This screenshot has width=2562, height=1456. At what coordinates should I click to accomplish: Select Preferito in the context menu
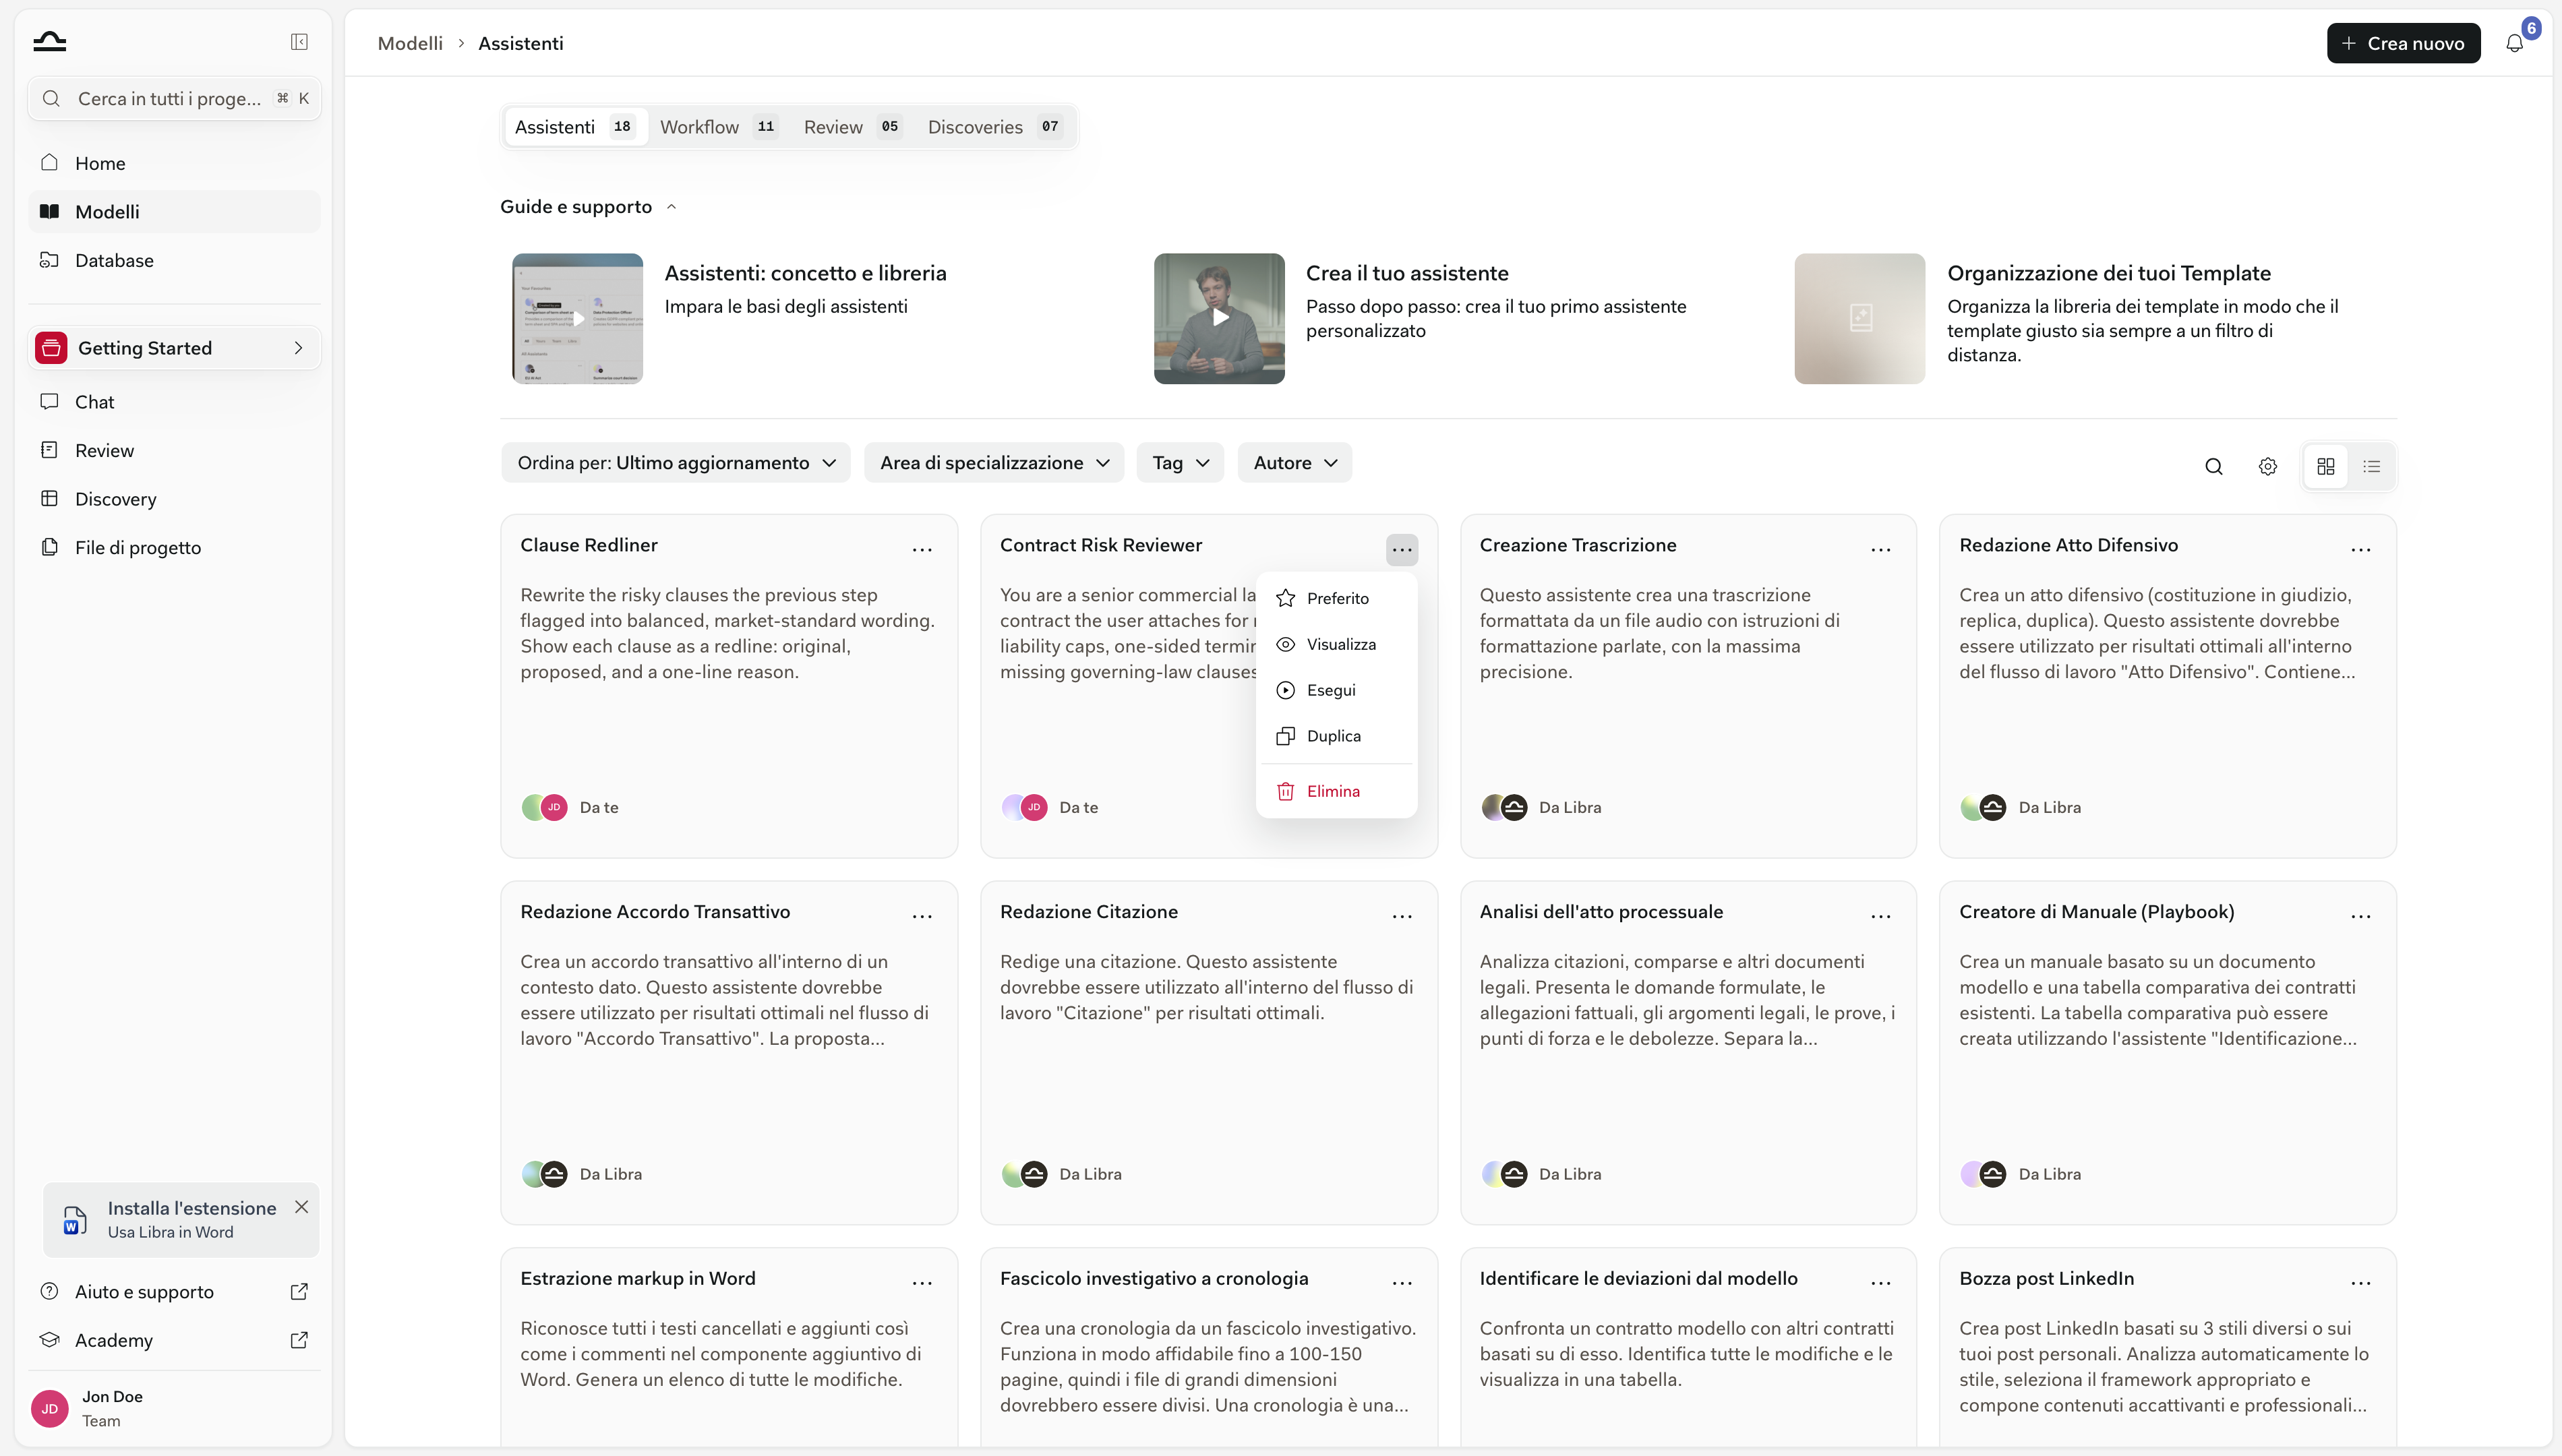point(1337,598)
